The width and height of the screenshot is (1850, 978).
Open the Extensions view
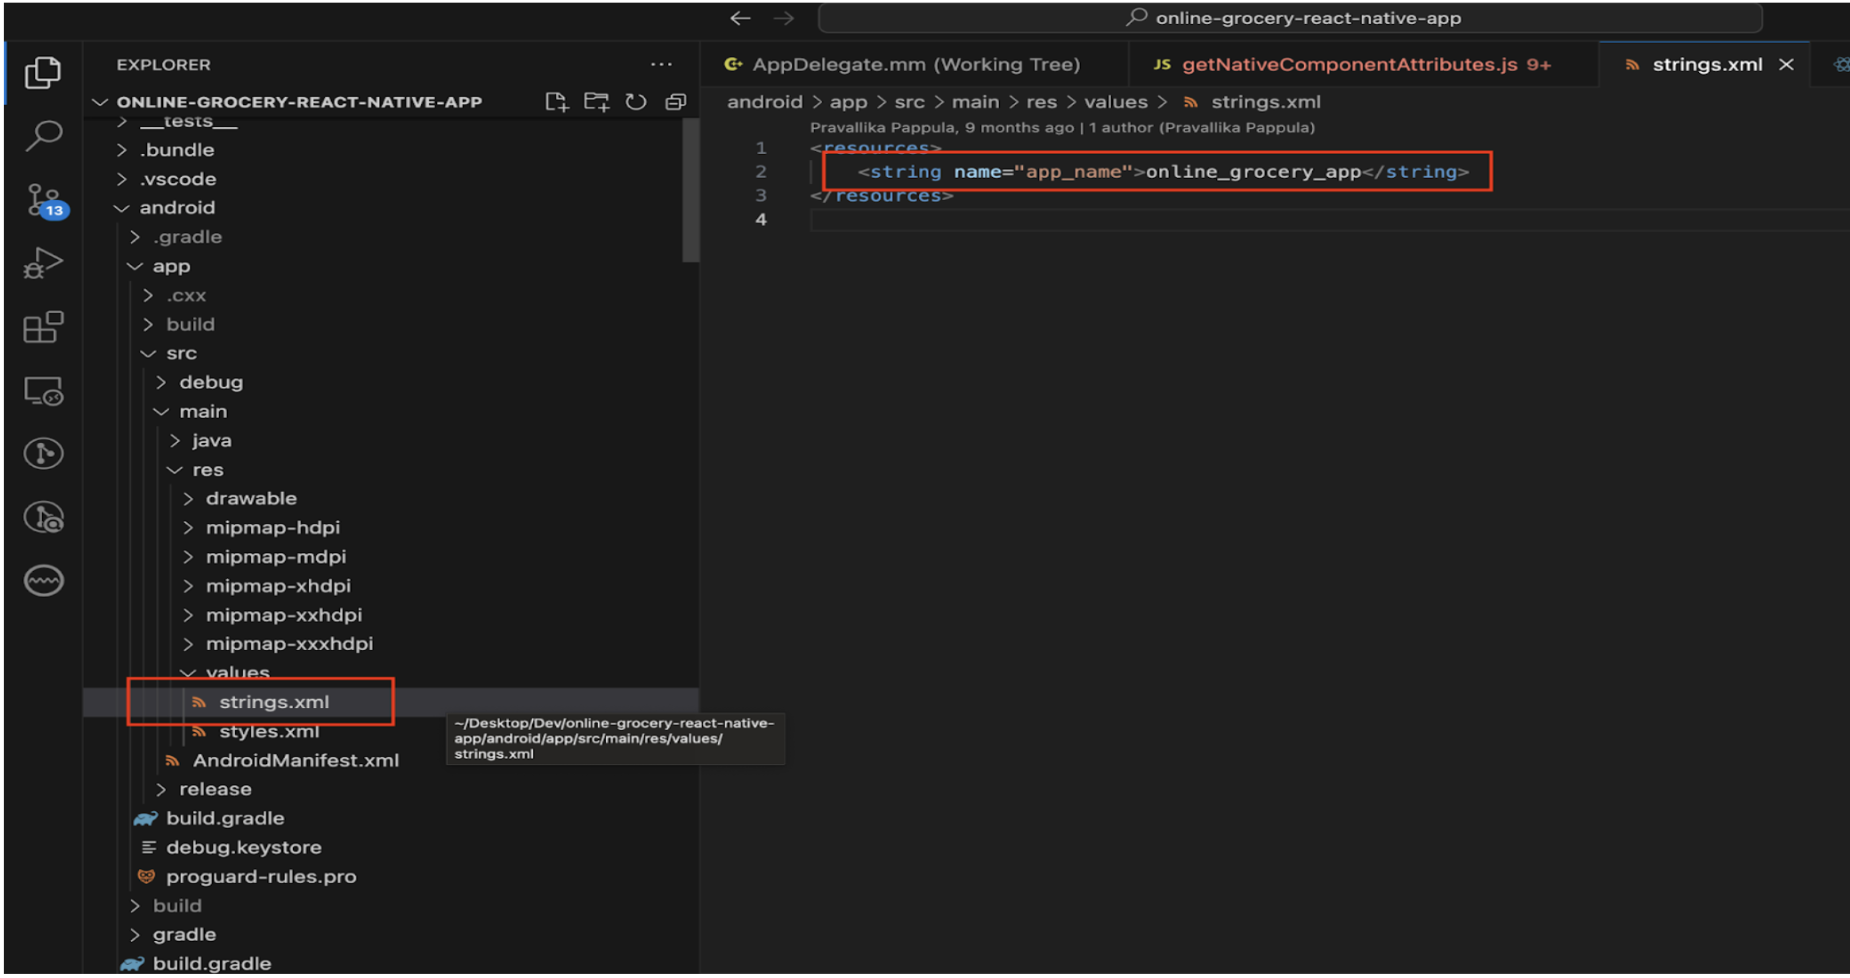tap(42, 327)
